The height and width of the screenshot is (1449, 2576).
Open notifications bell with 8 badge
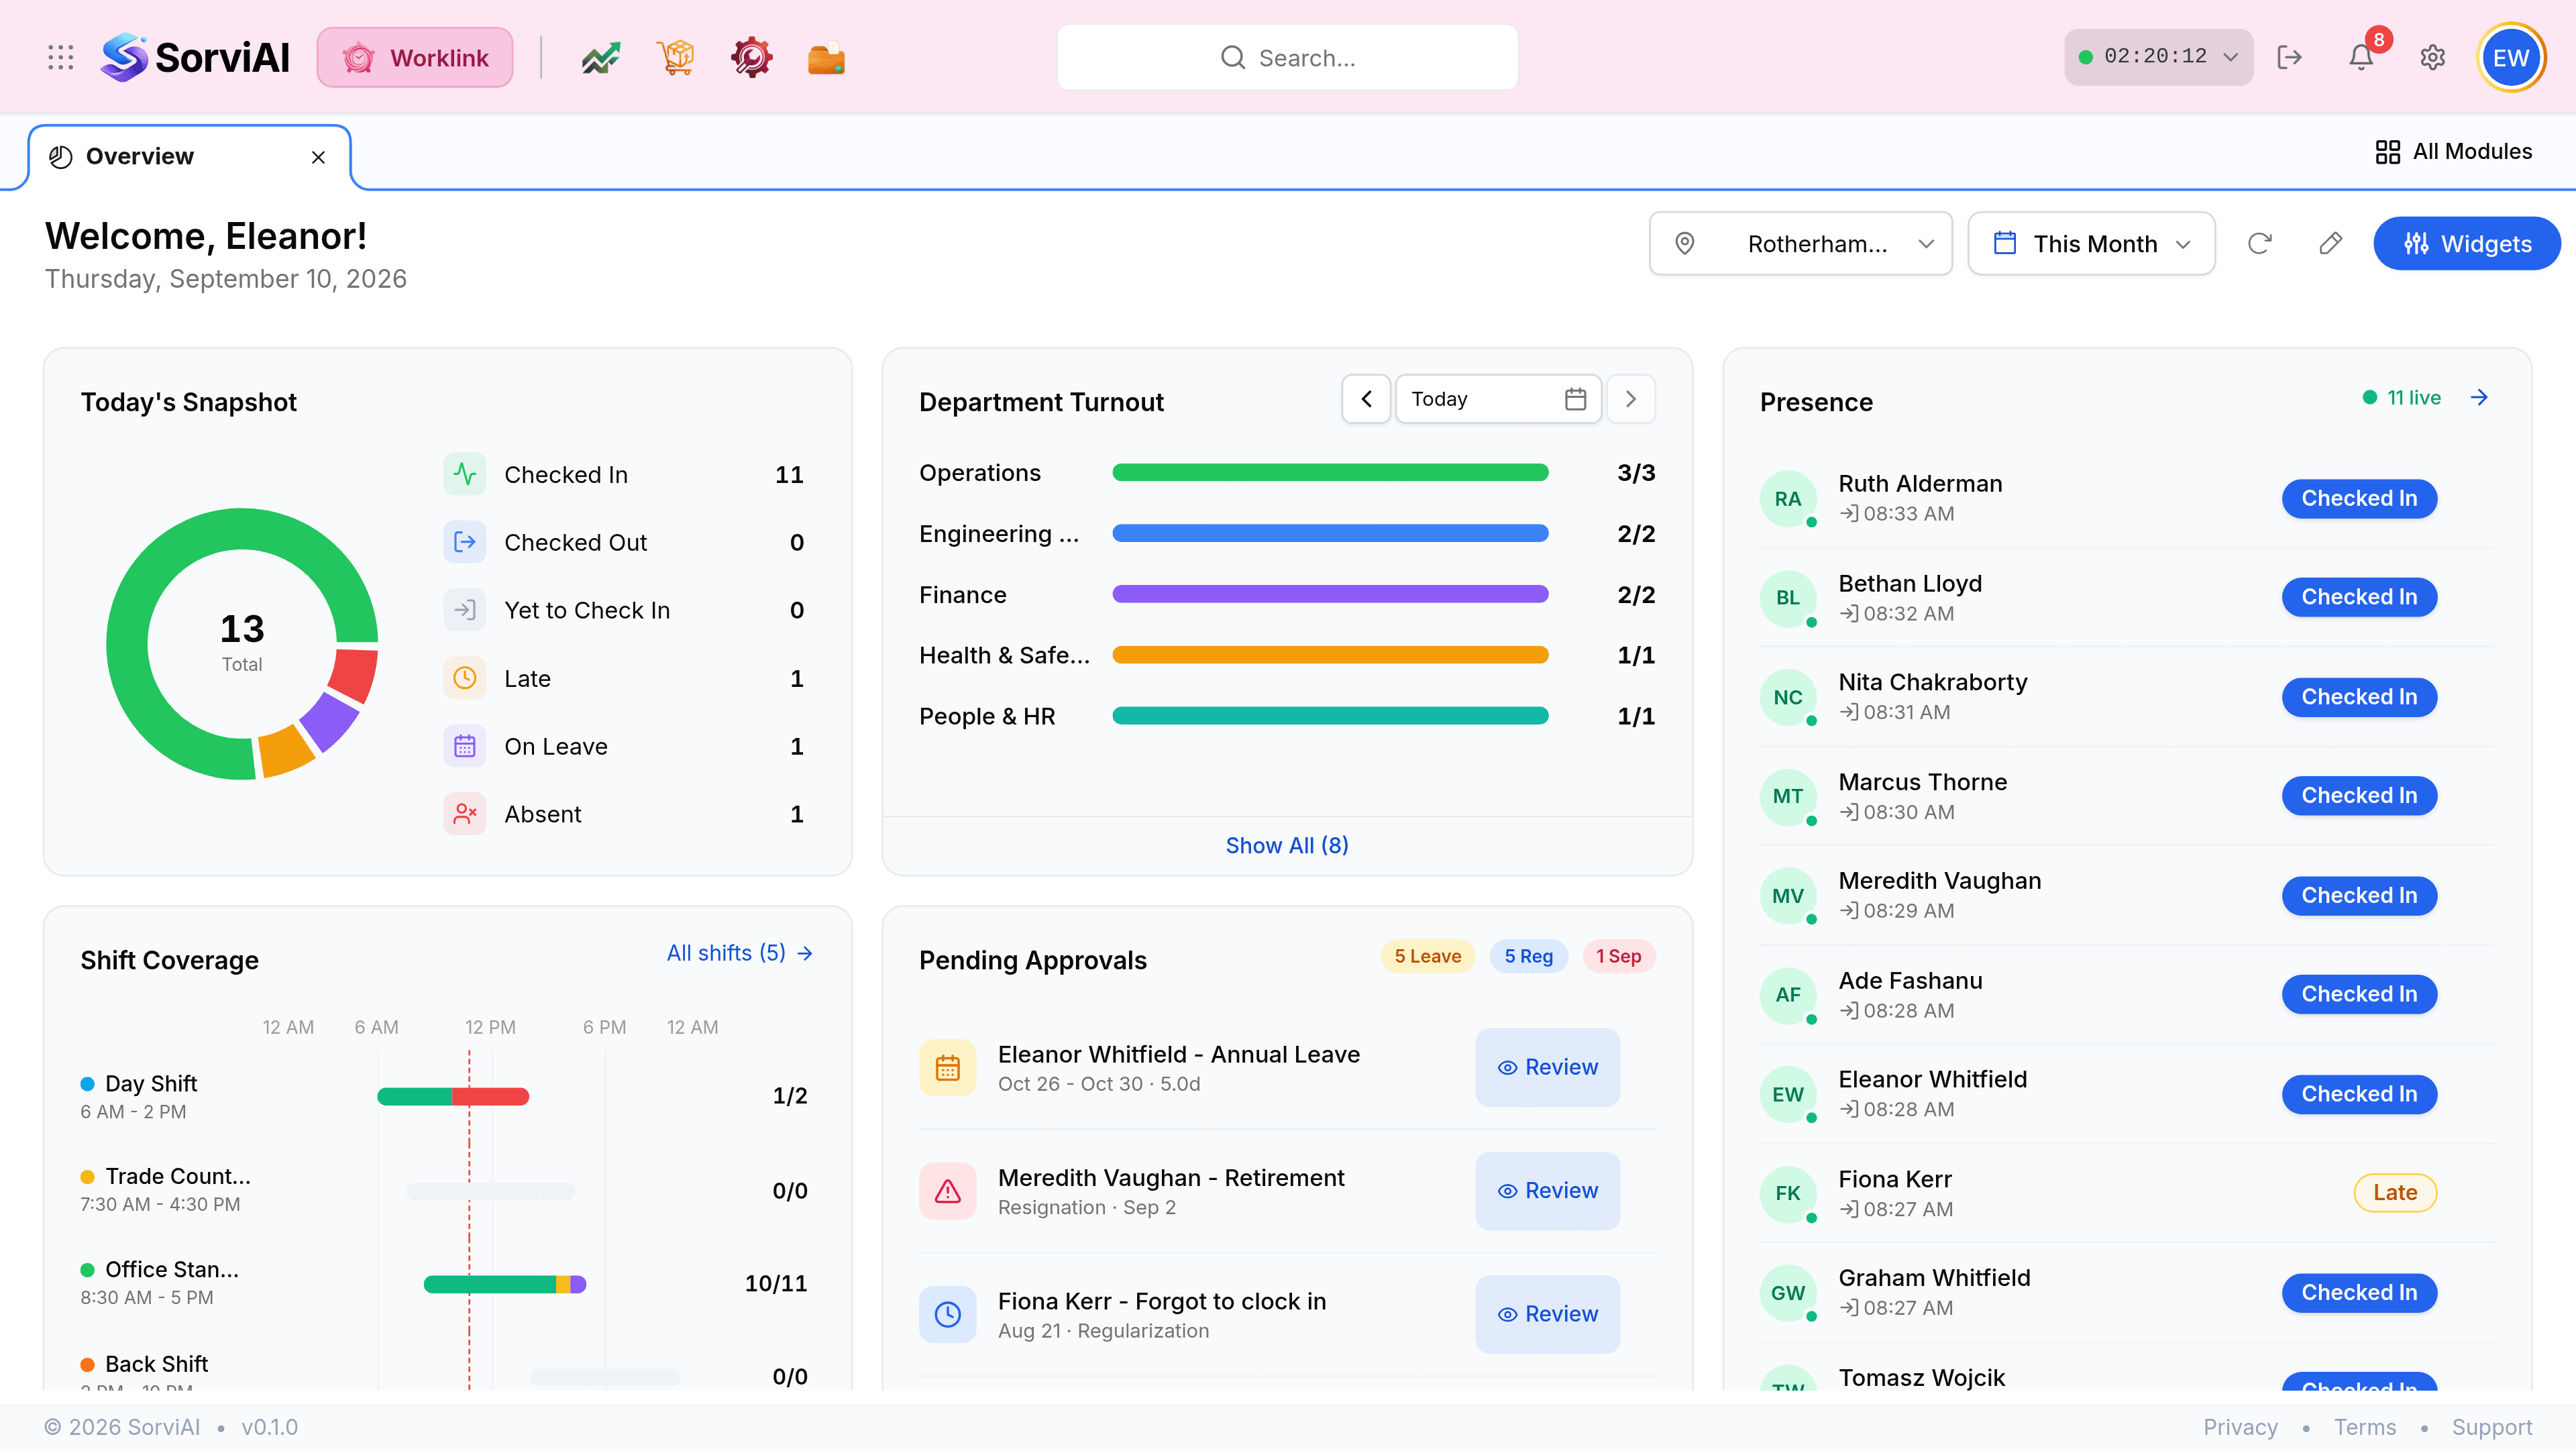pyautogui.click(x=2362, y=56)
